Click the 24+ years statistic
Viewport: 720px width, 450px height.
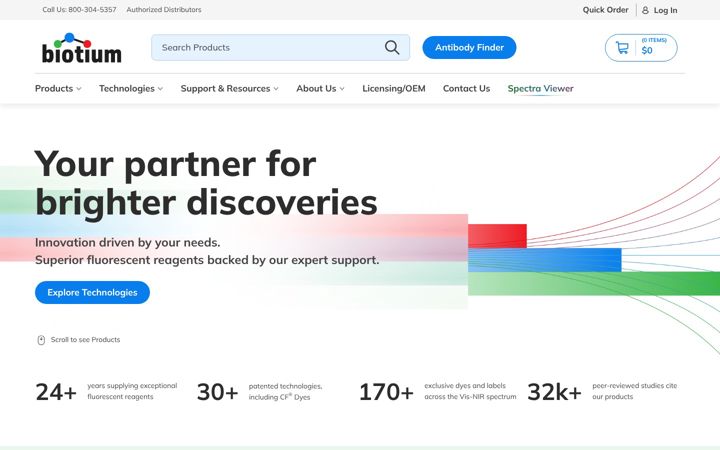pyautogui.click(x=107, y=392)
